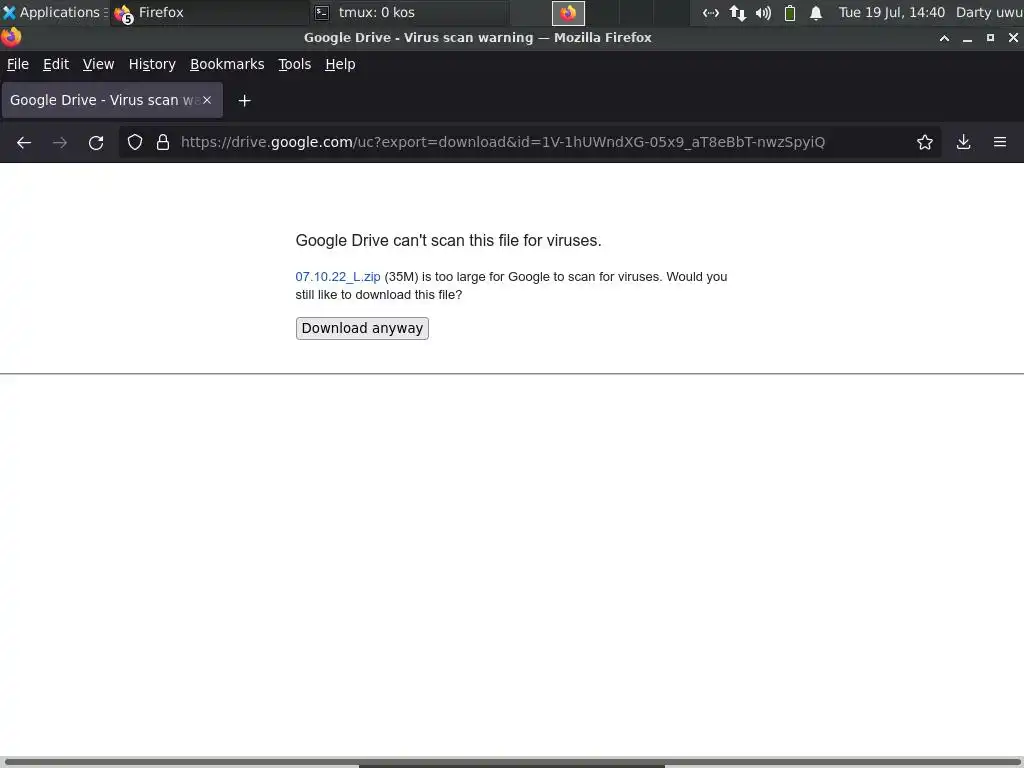This screenshot has height=768, width=1024.
Task: Close the Google Drive virus scan tab
Action: click(x=207, y=100)
